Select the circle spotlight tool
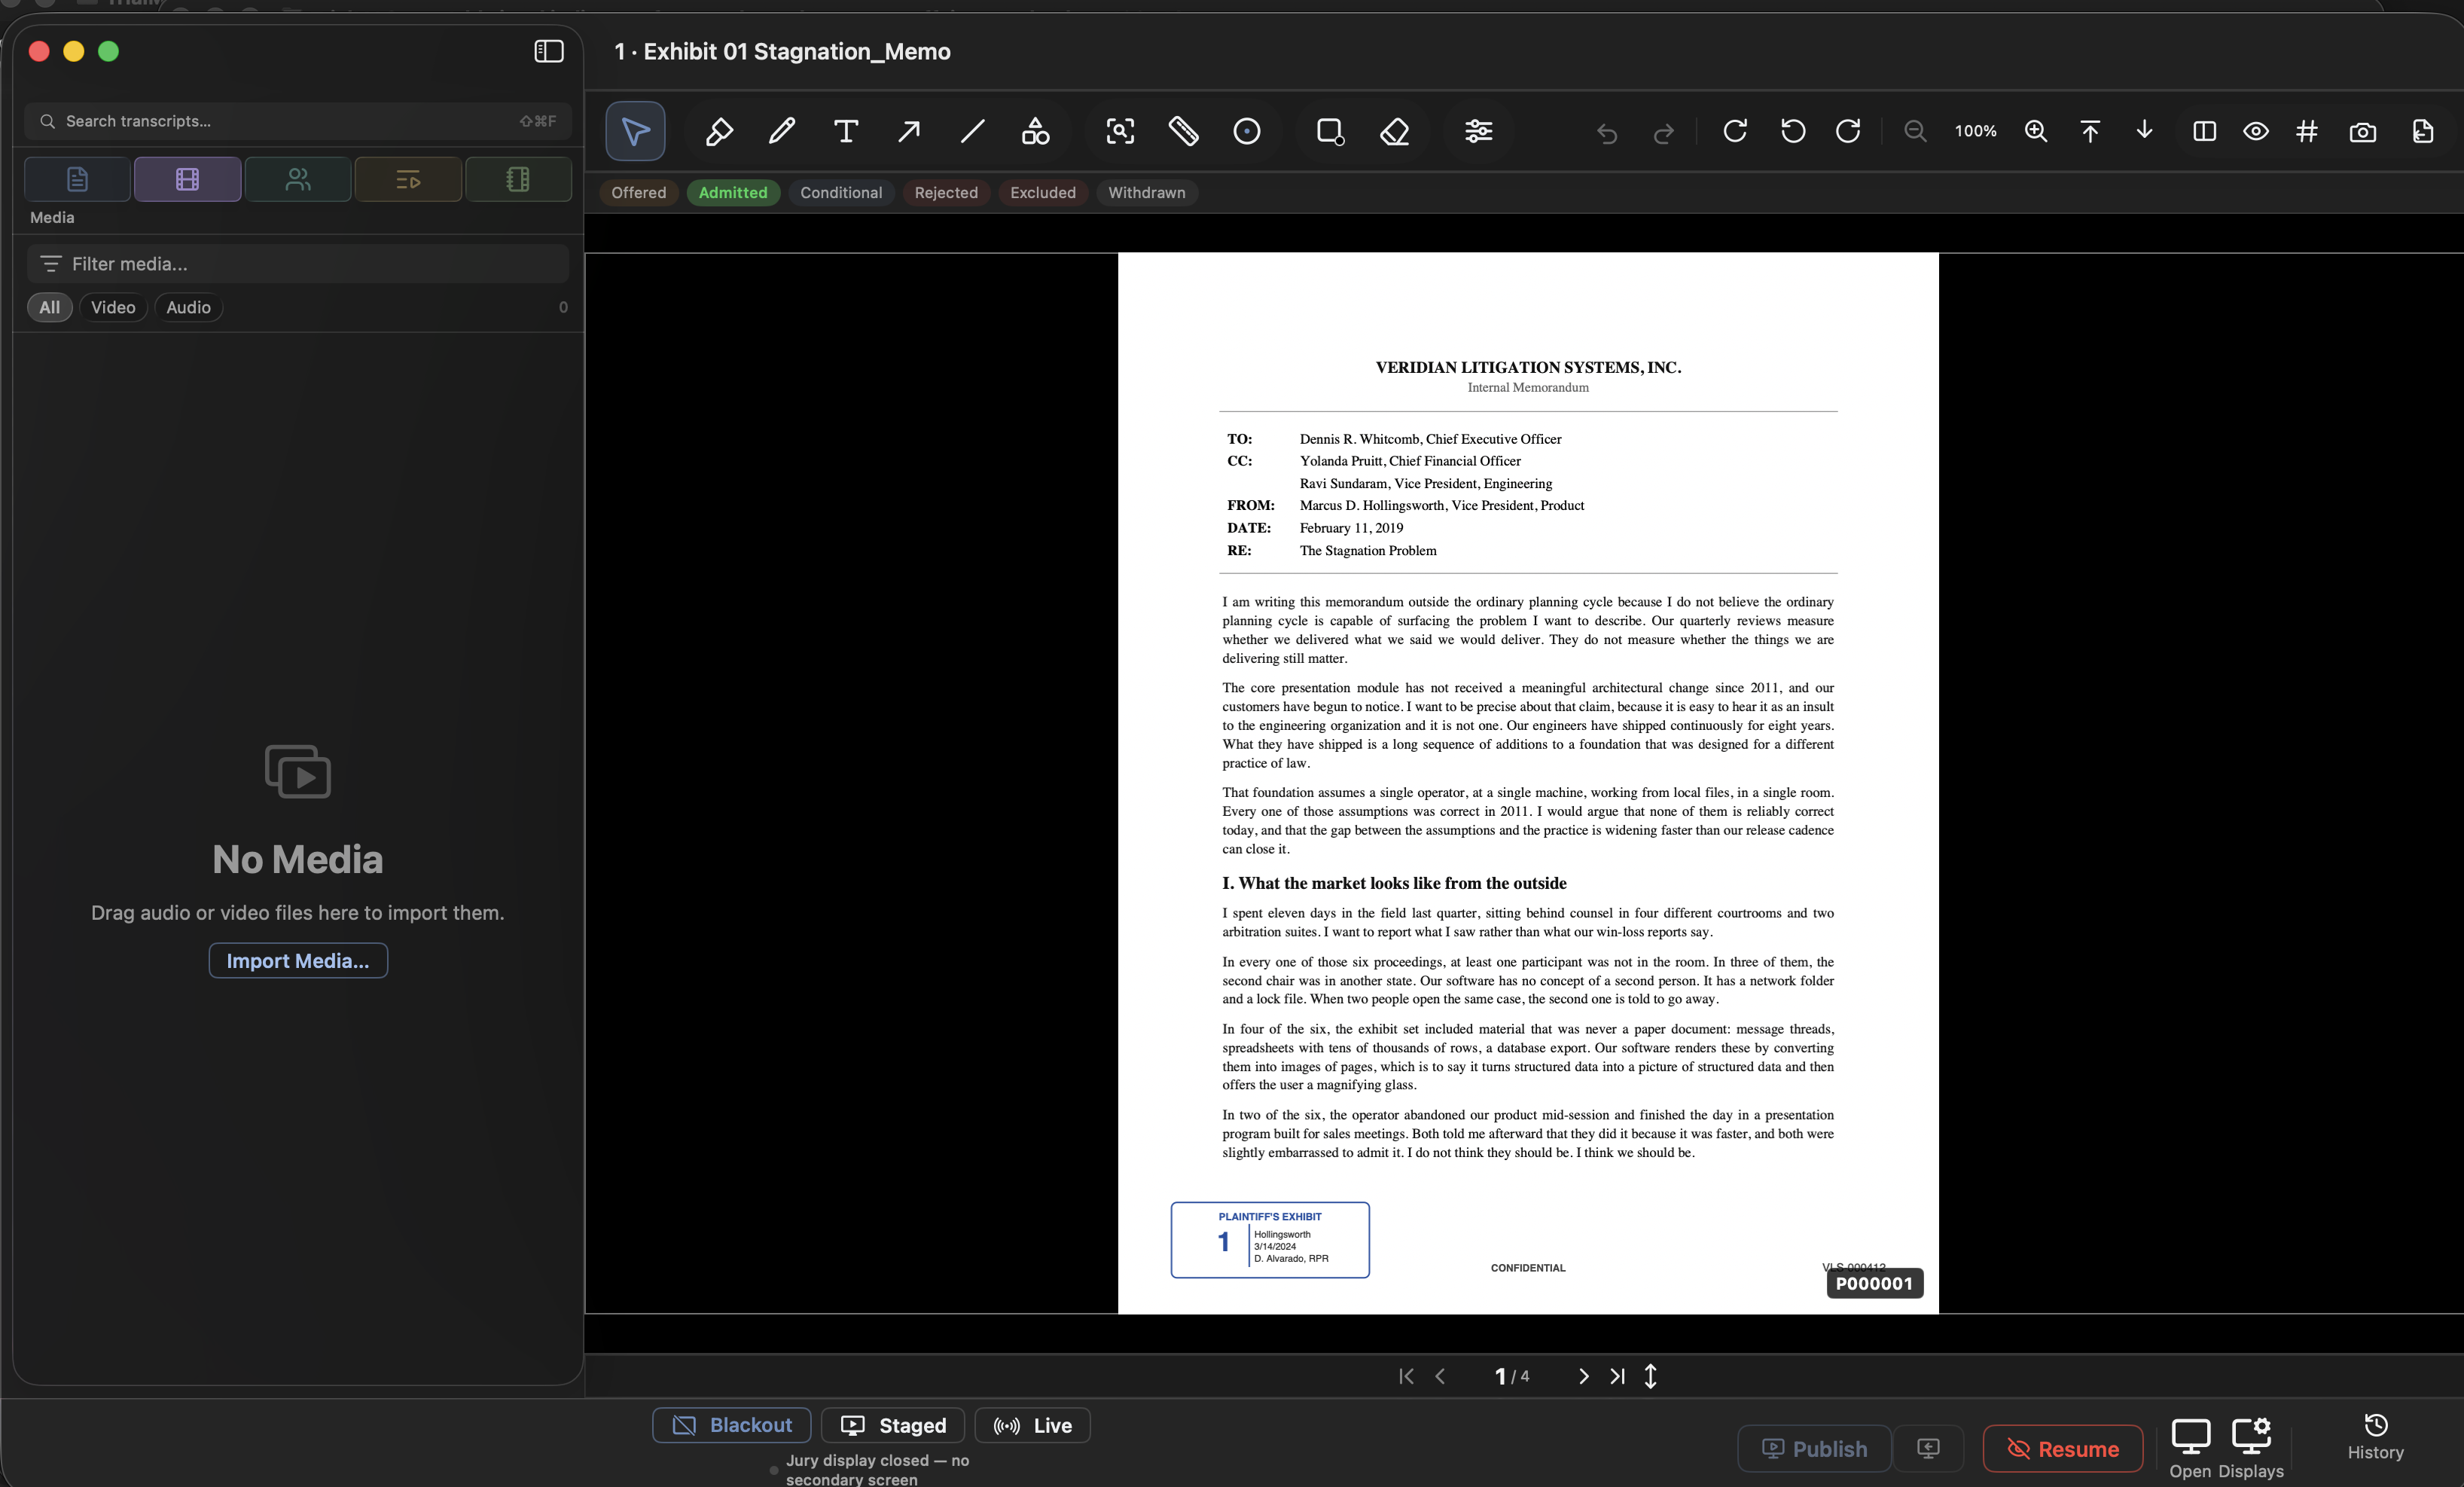This screenshot has width=2464, height=1487. pyautogui.click(x=1247, y=131)
